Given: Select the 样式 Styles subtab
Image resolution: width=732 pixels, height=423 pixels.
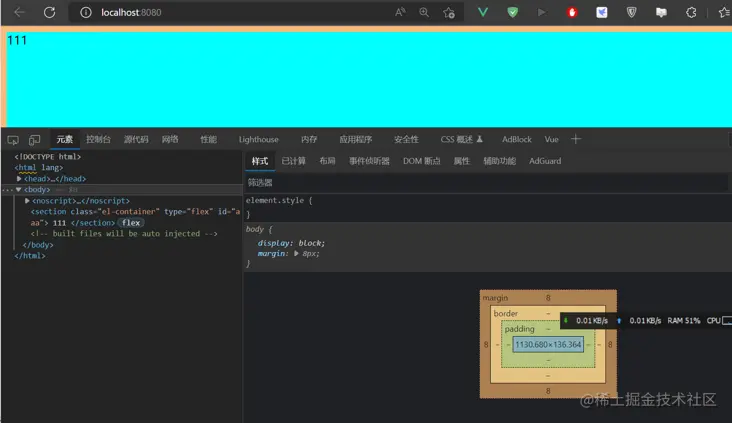Looking at the screenshot, I should coord(260,161).
